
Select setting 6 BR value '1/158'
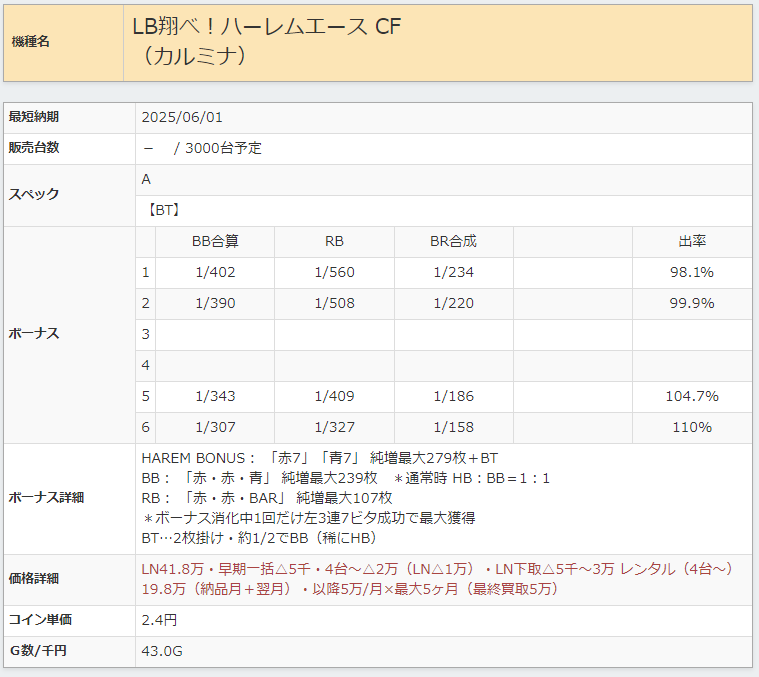click(454, 427)
